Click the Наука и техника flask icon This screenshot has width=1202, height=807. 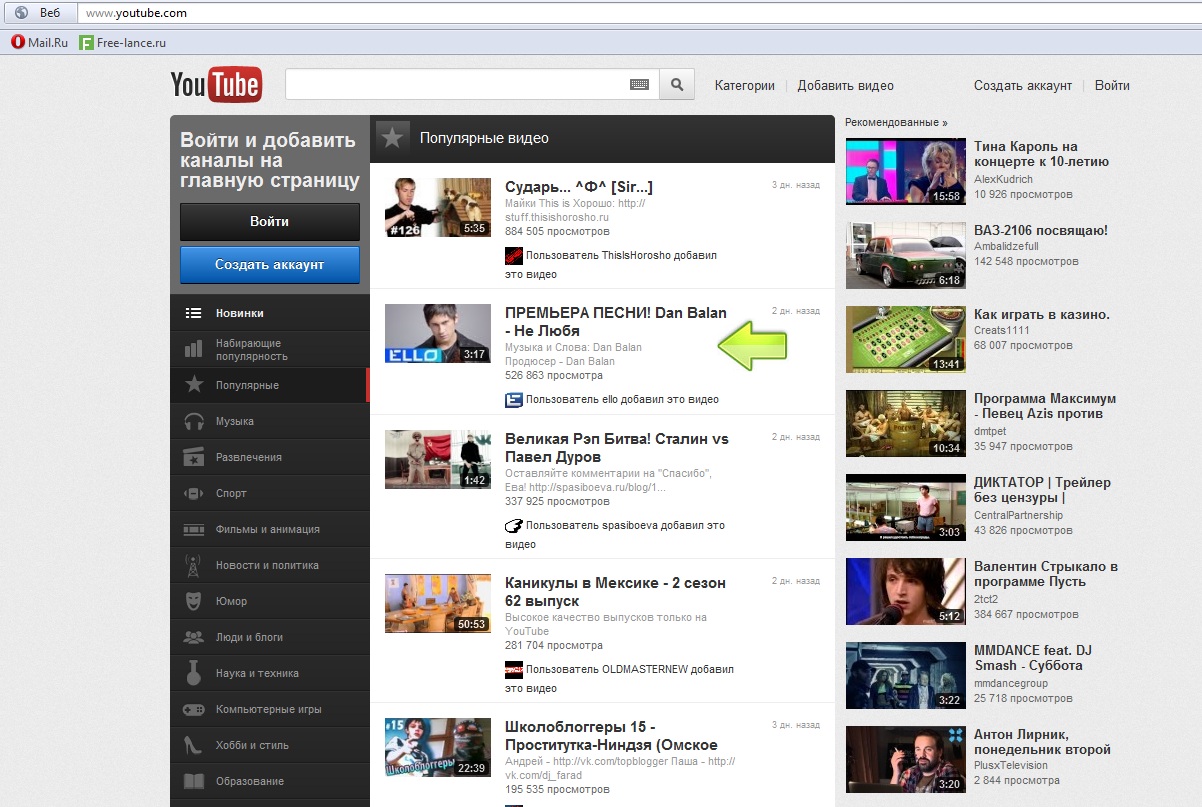tap(194, 673)
